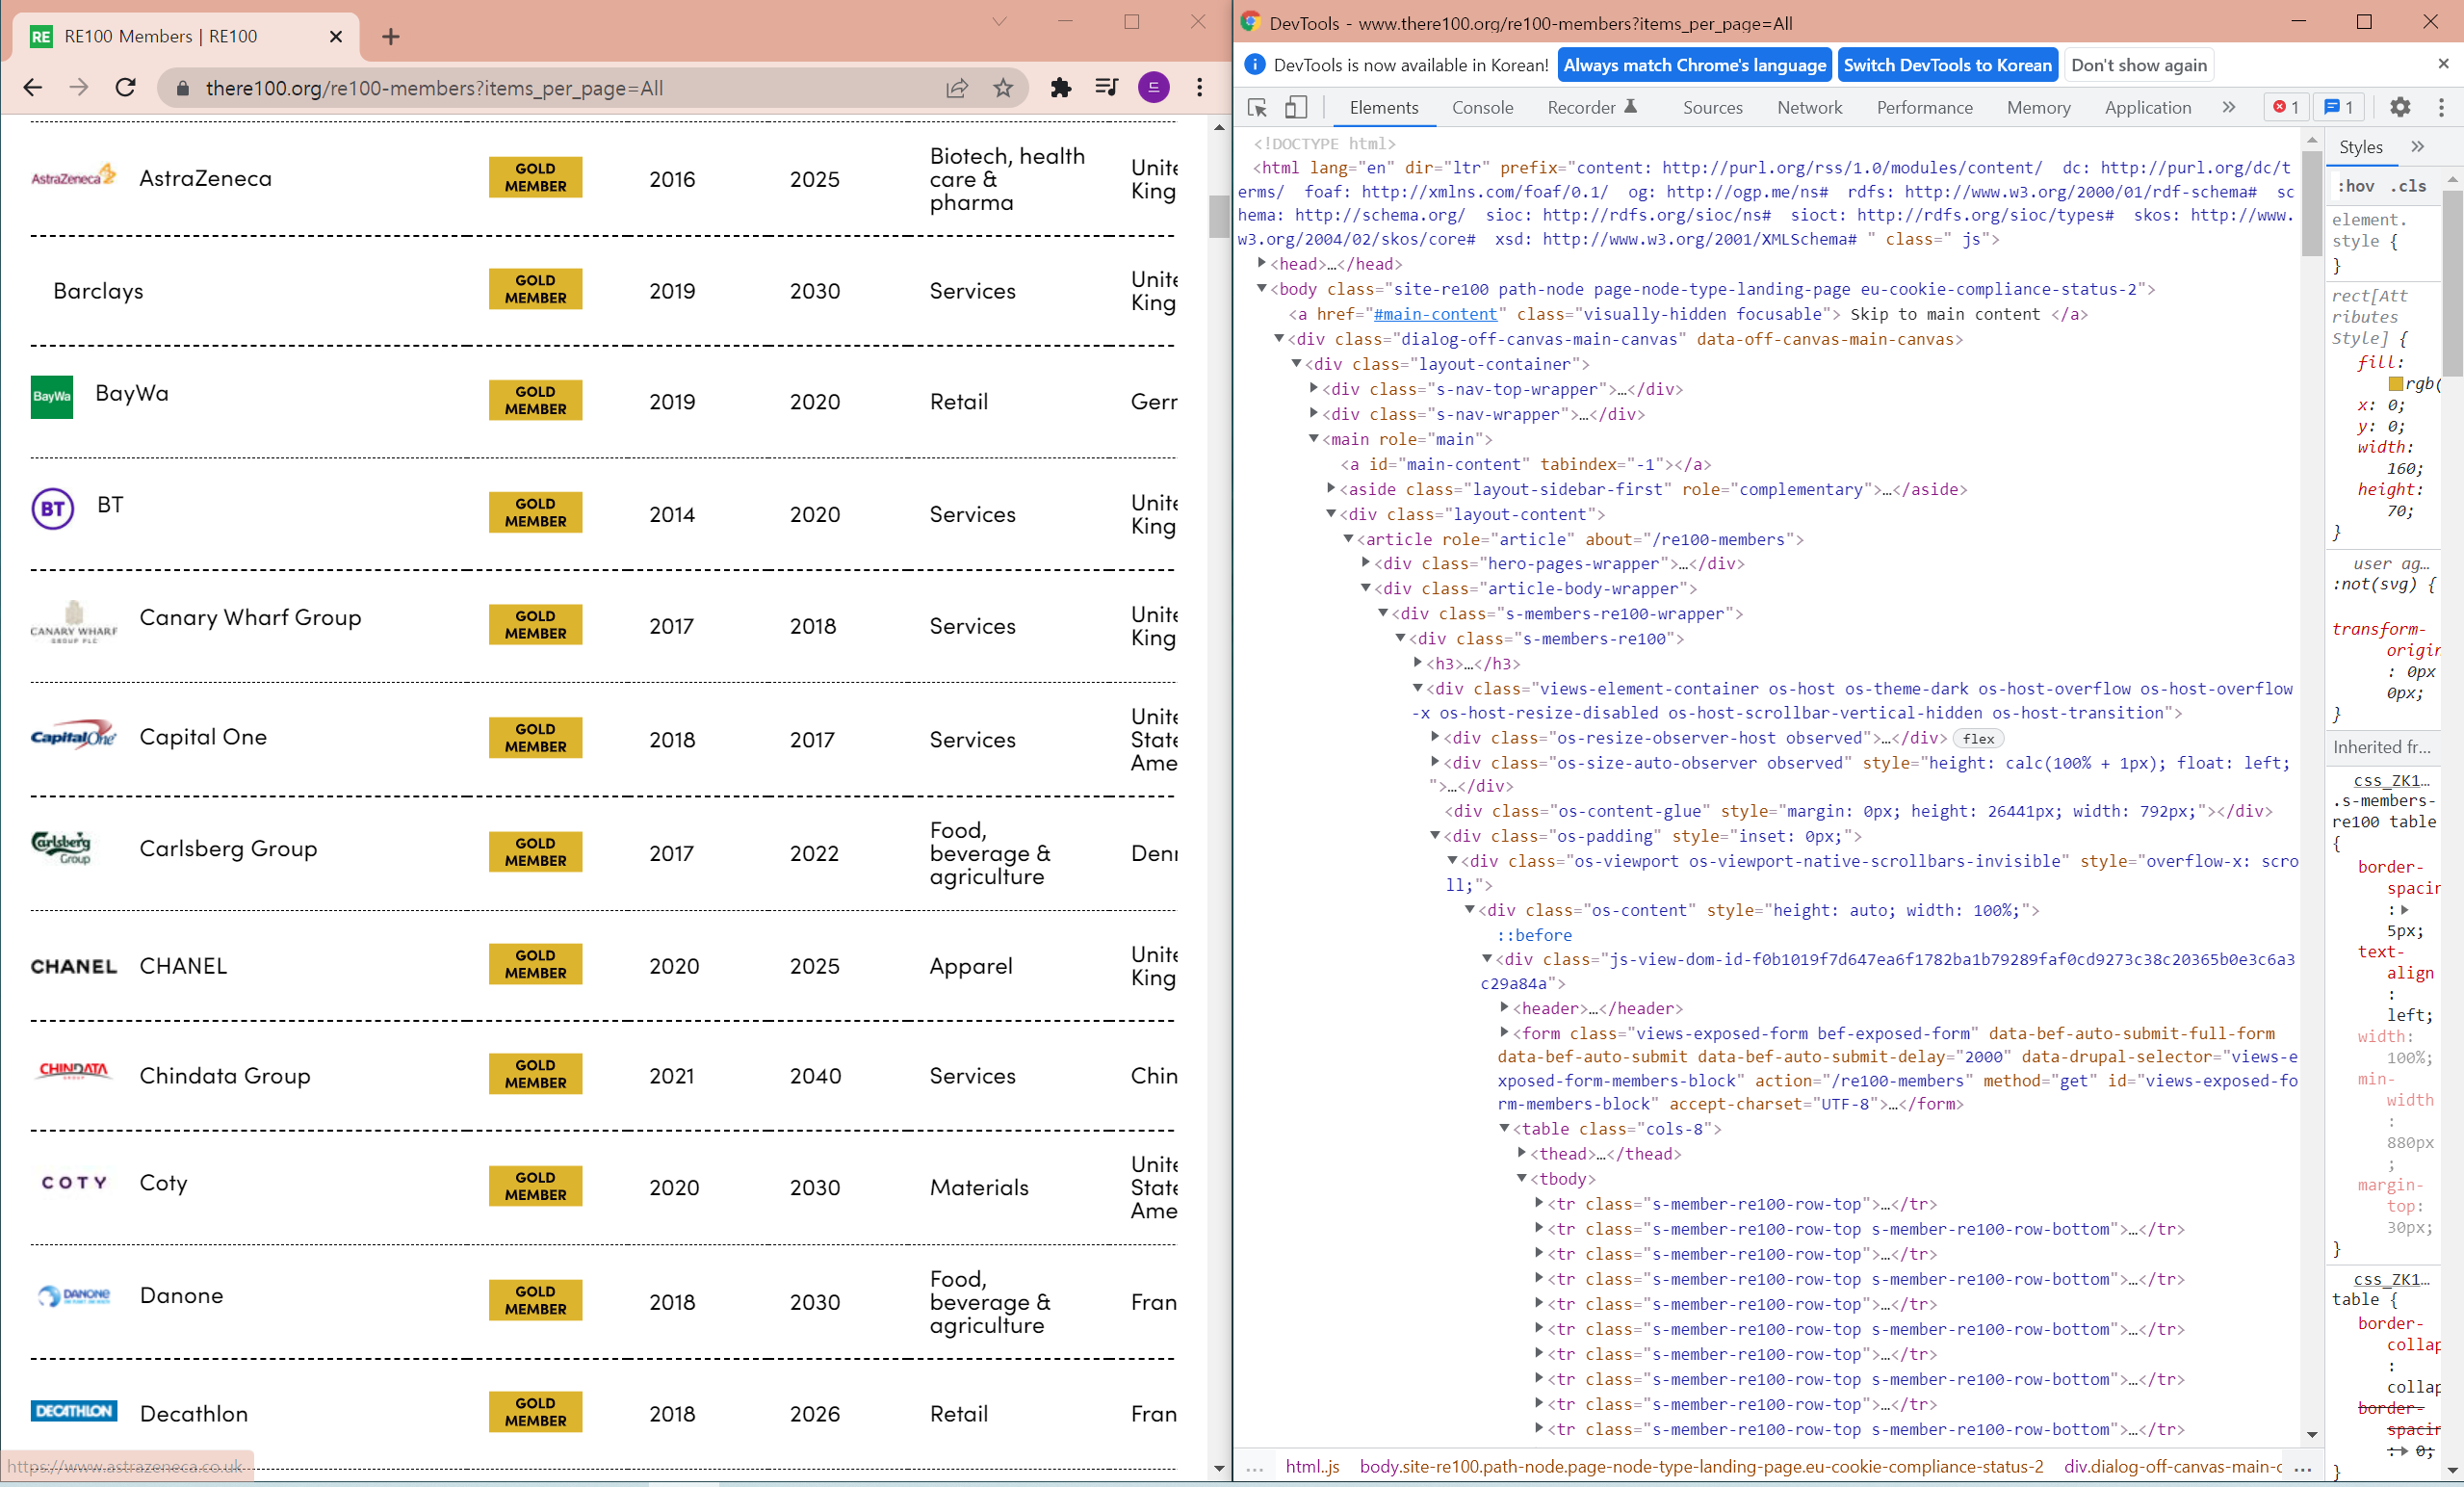
Task: Click the fill color swatch in Styles
Action: (x=2396, y=384)
